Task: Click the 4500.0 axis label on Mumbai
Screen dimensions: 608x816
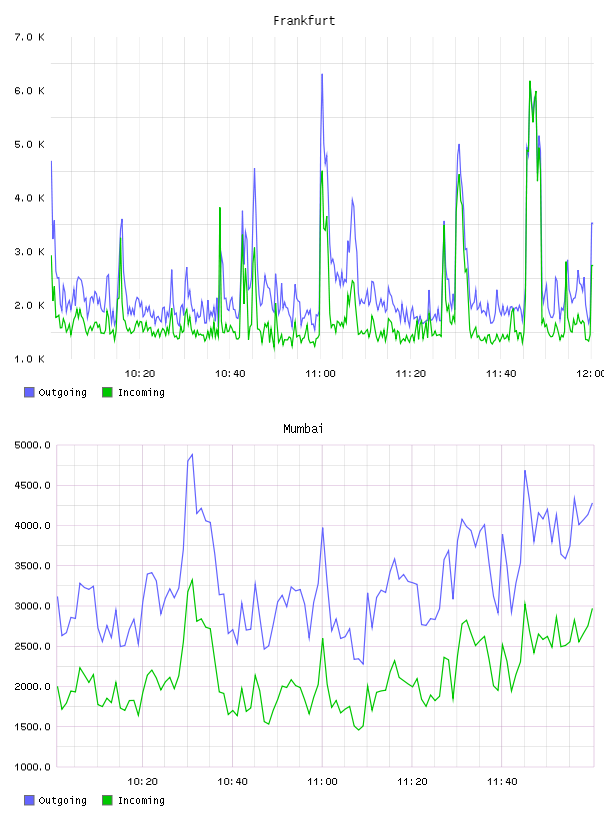Action: tap(33, 485)
